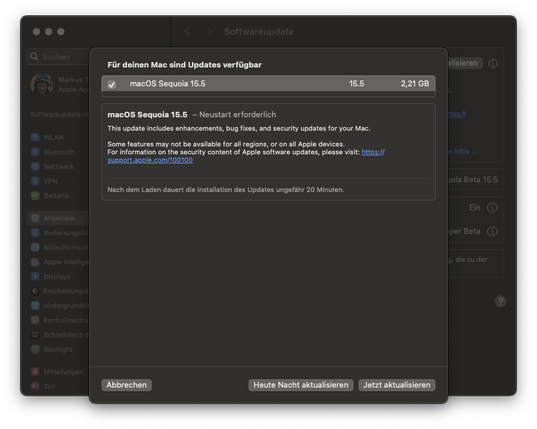537x429 pixels.
Task: Choose Heute Nacht aktualisieren
Action: pyautogui.click(x=301, y=385)
